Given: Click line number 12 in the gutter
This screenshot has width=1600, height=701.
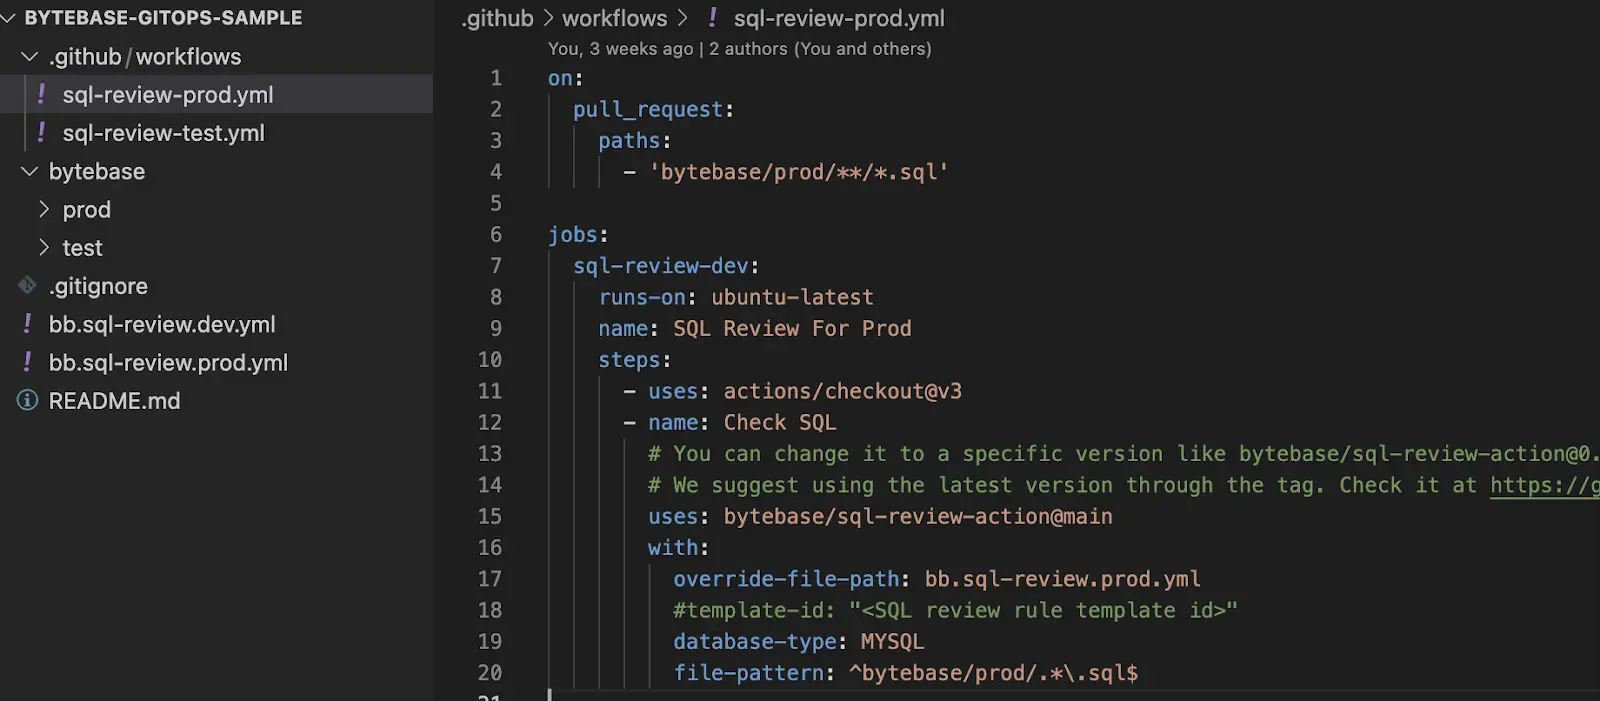Looking at the screenshot, I should point(490,423).
